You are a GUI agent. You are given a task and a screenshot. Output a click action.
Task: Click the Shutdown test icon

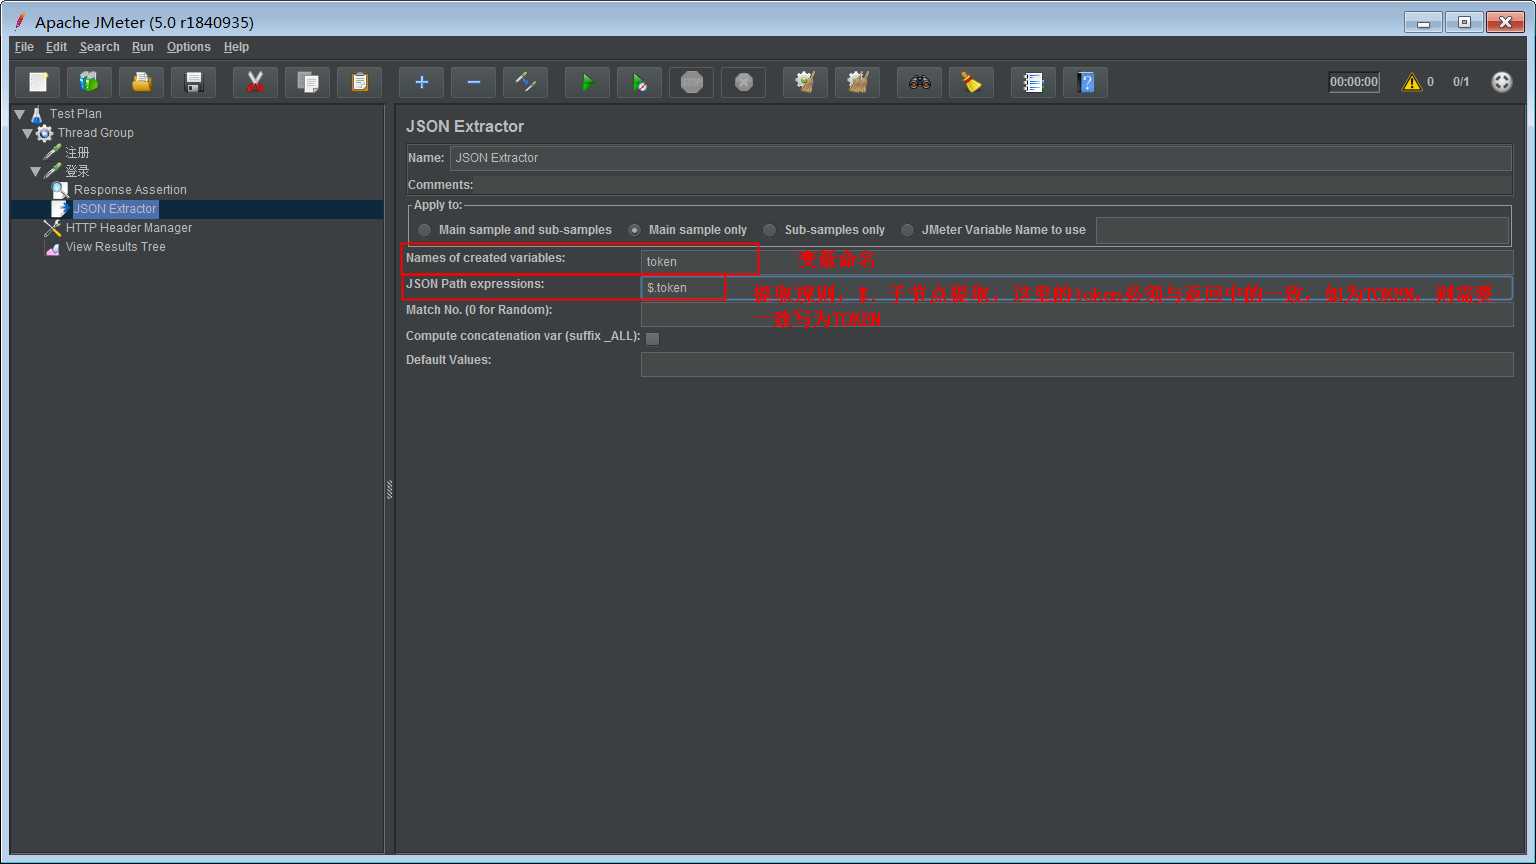(x=744, y=82)
